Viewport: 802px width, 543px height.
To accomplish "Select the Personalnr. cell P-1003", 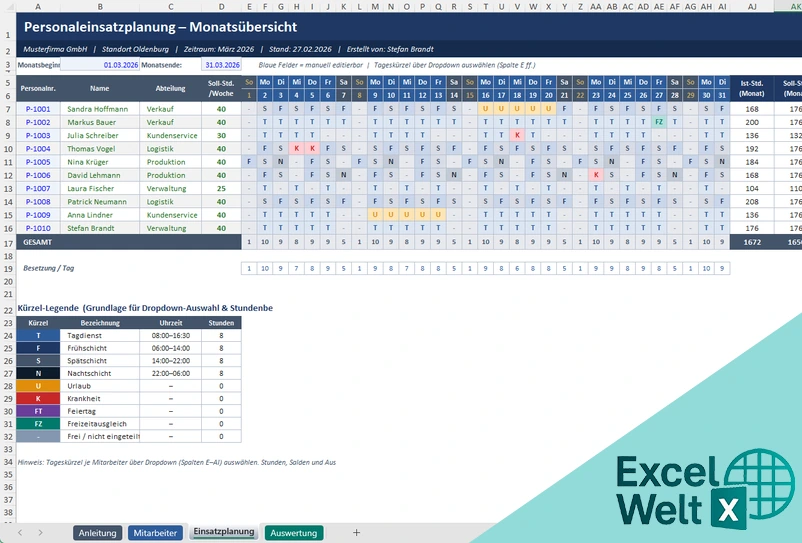I will click(38, 135).
